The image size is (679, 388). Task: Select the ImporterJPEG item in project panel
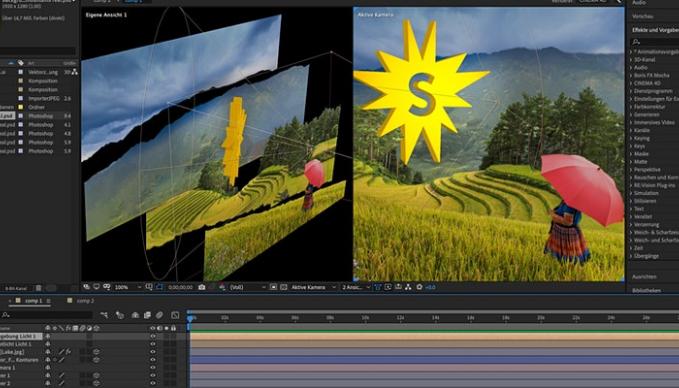tap(44, 98)
